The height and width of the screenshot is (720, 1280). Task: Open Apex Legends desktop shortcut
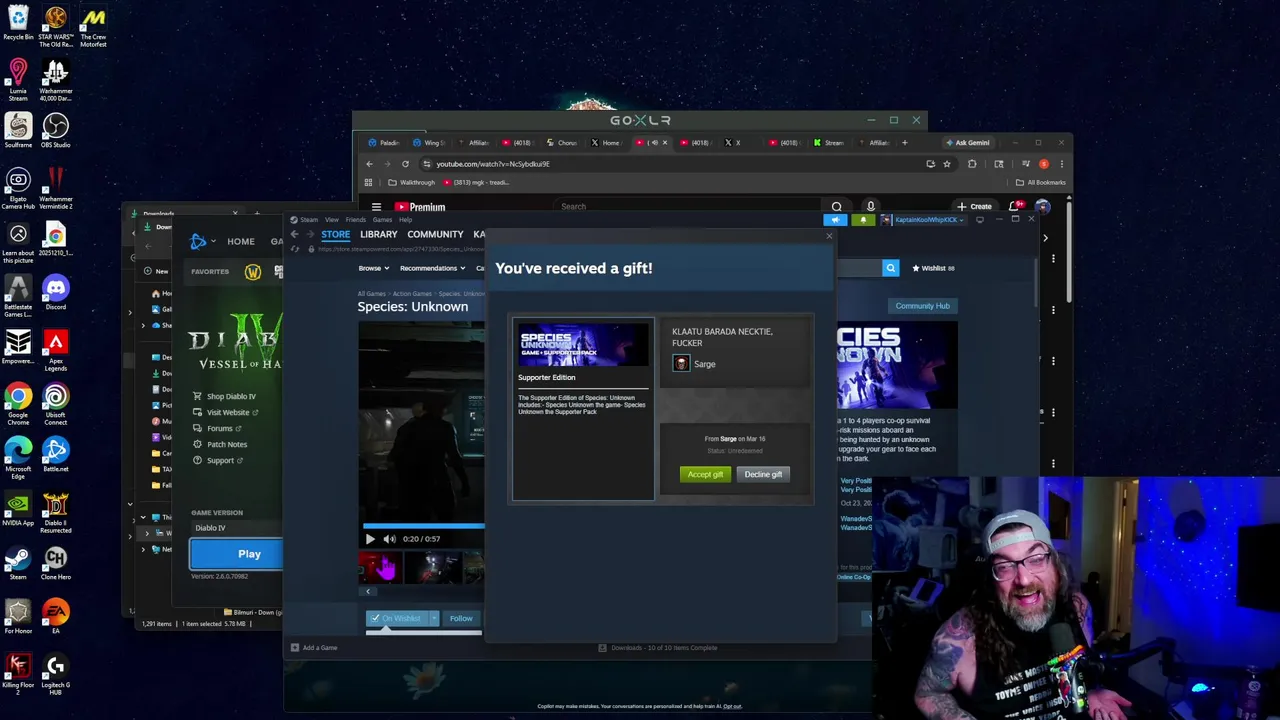point(55,351)
